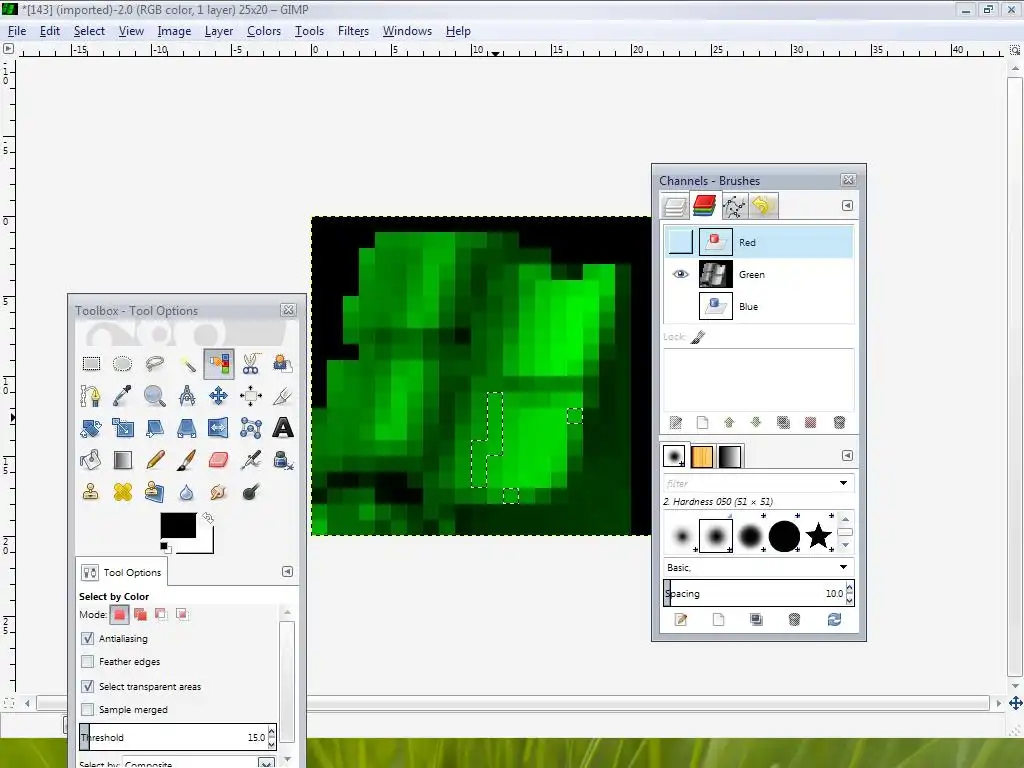Select the Heal tool
The width and height of the screenshot is (1024, 768).
(x=122, y=492)
